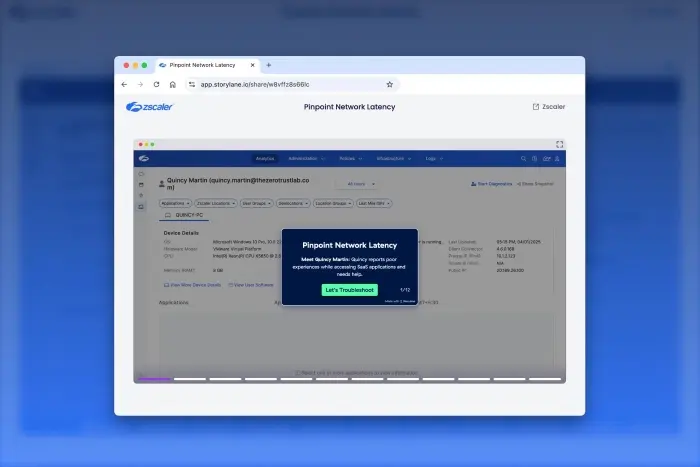The image size is (700, 467).
Task: Expand the Zscaler Locations filter pill
Action: (216, 203)
